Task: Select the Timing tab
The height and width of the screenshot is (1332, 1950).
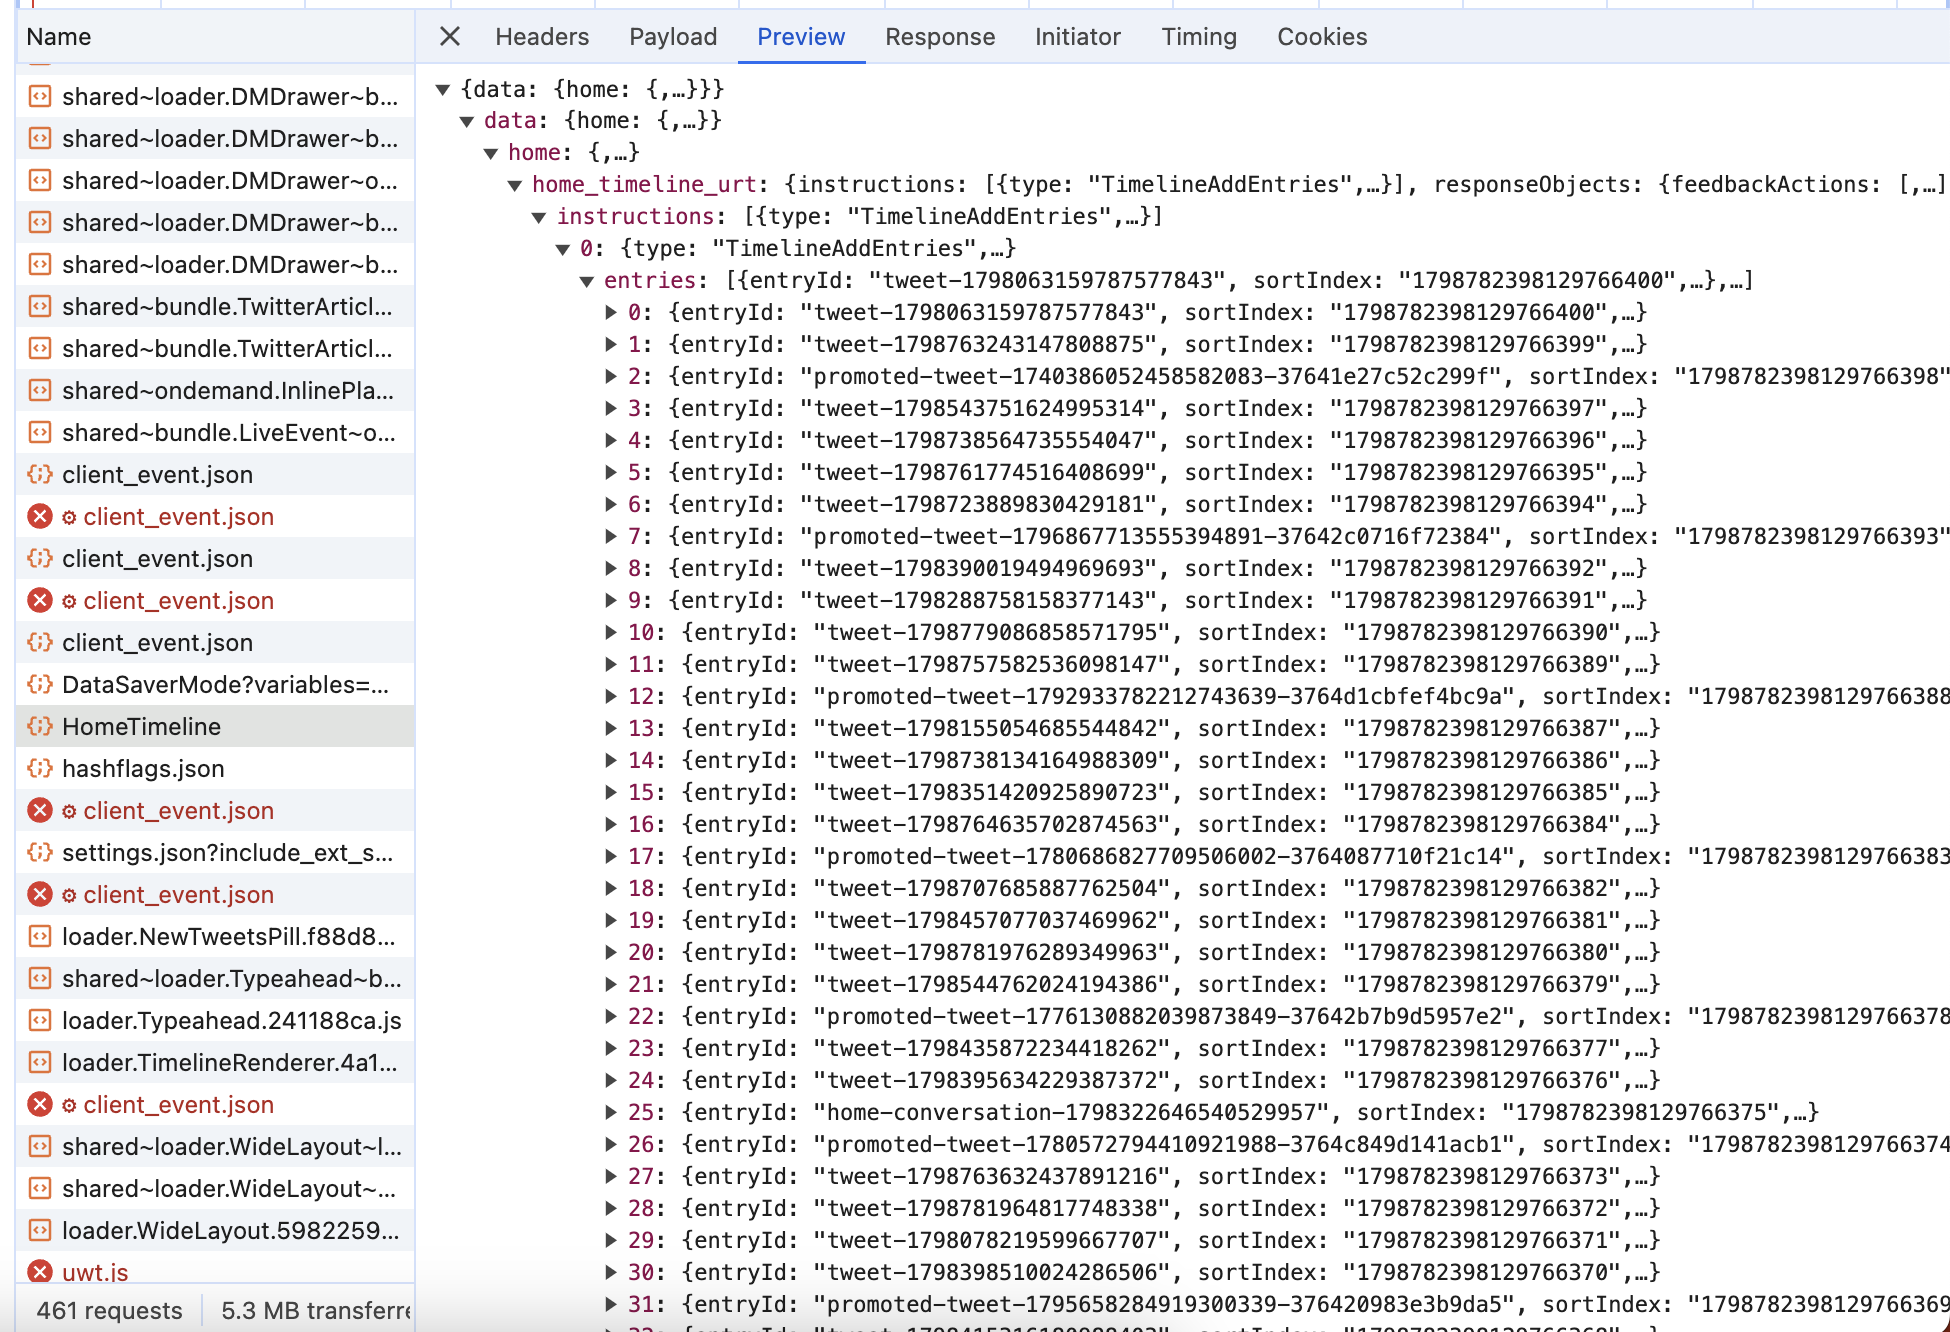Action: [x=1198, y=37]
